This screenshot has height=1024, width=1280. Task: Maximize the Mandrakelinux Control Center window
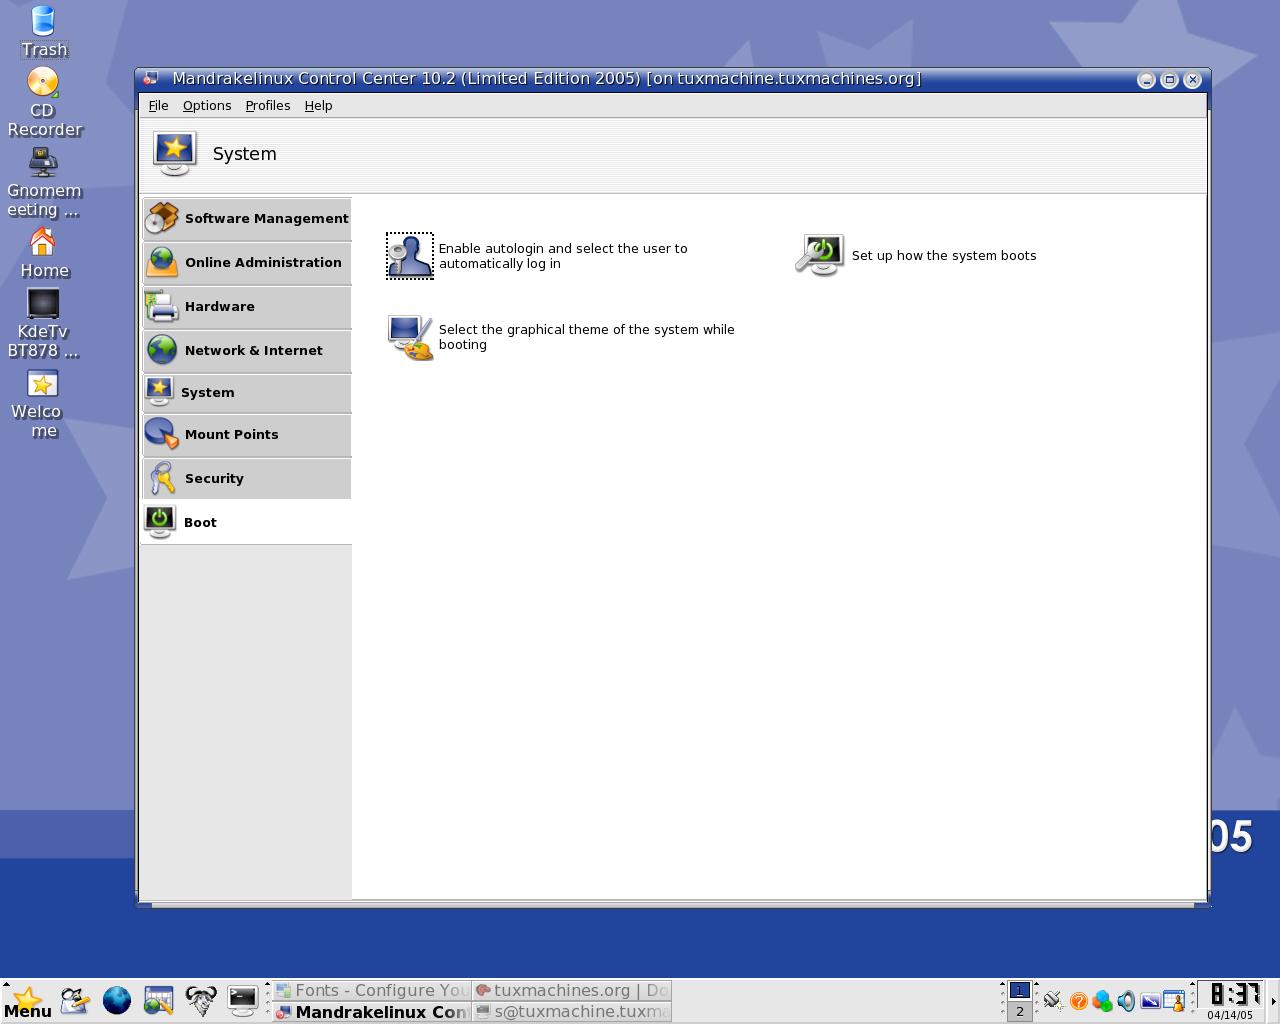tap(1169, 80)
